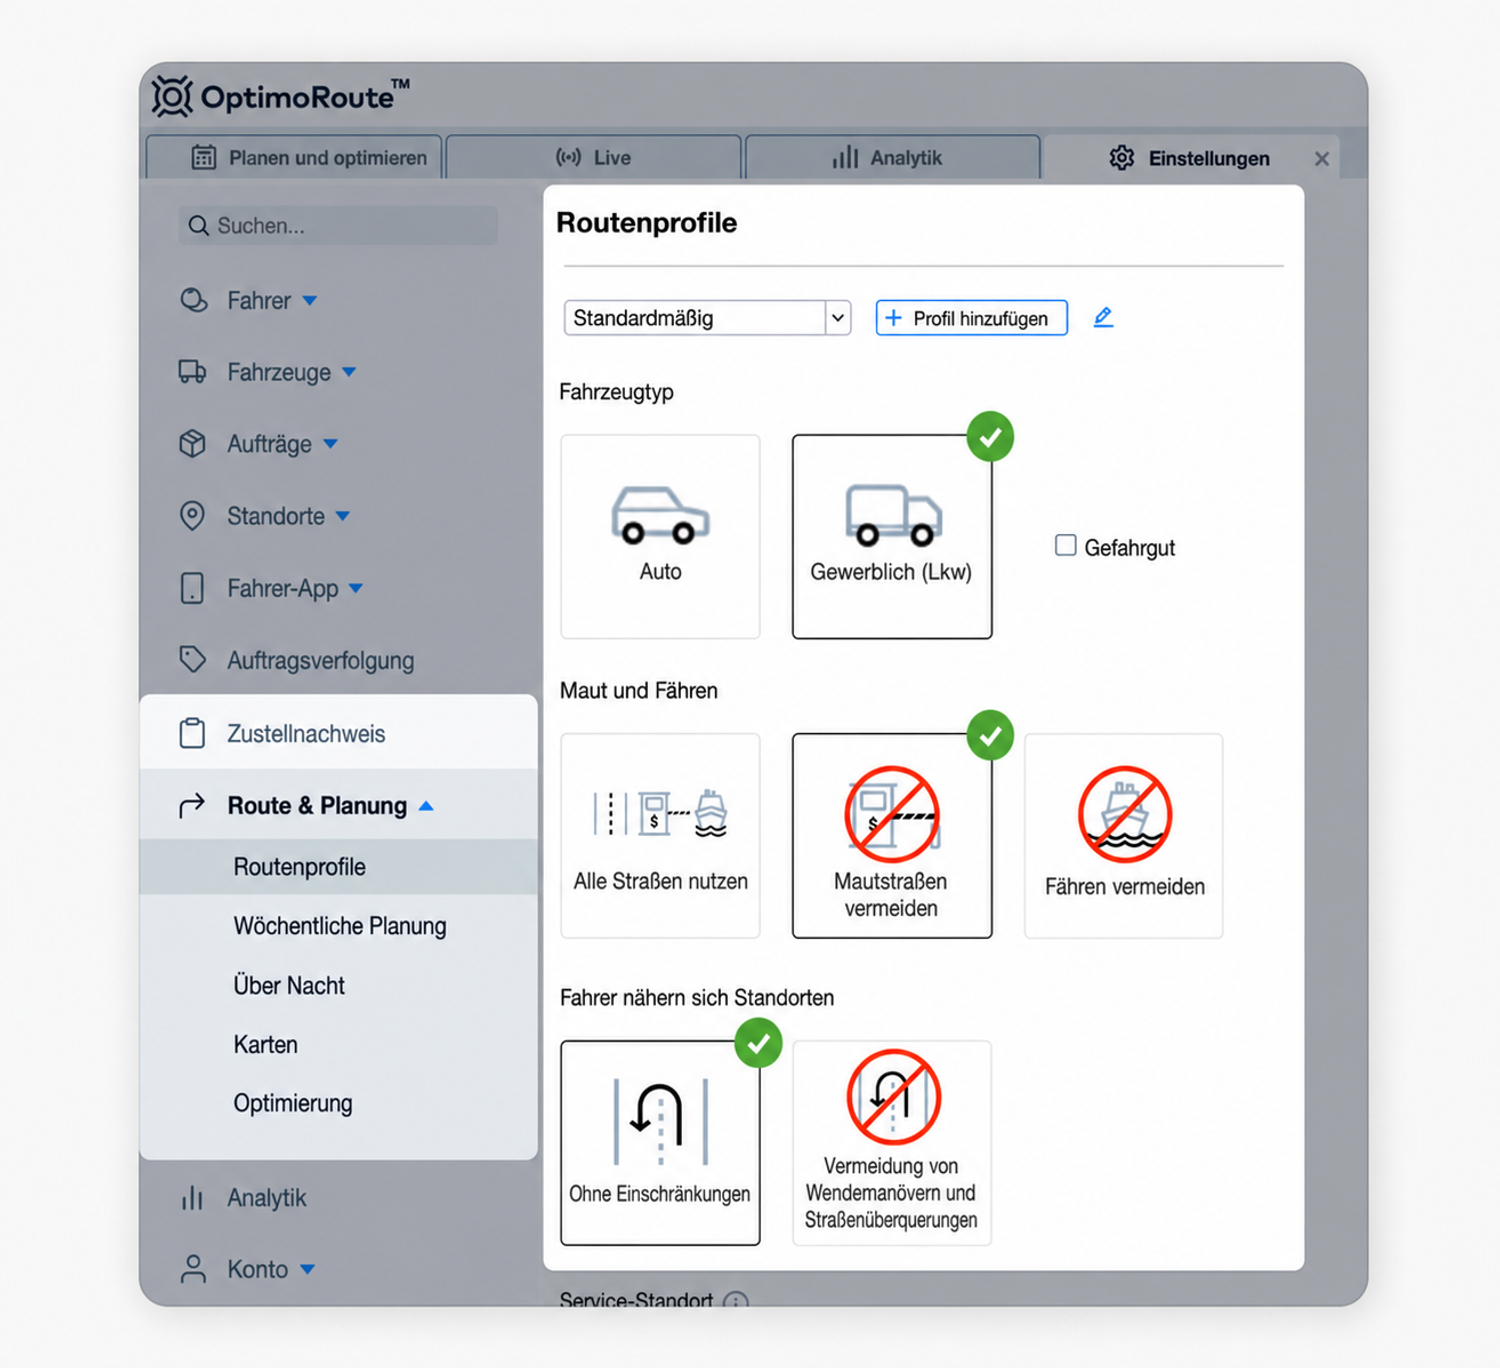The width and height of the screenshot is (1500, 1368).
Task: Select the Gewerblich (Lkw) vehicle card
Action: (892, 536)
